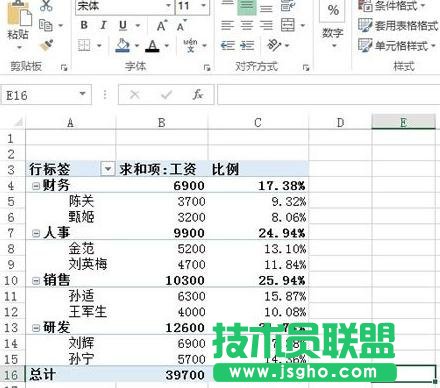Align text to top

click(x=227, y=5)
